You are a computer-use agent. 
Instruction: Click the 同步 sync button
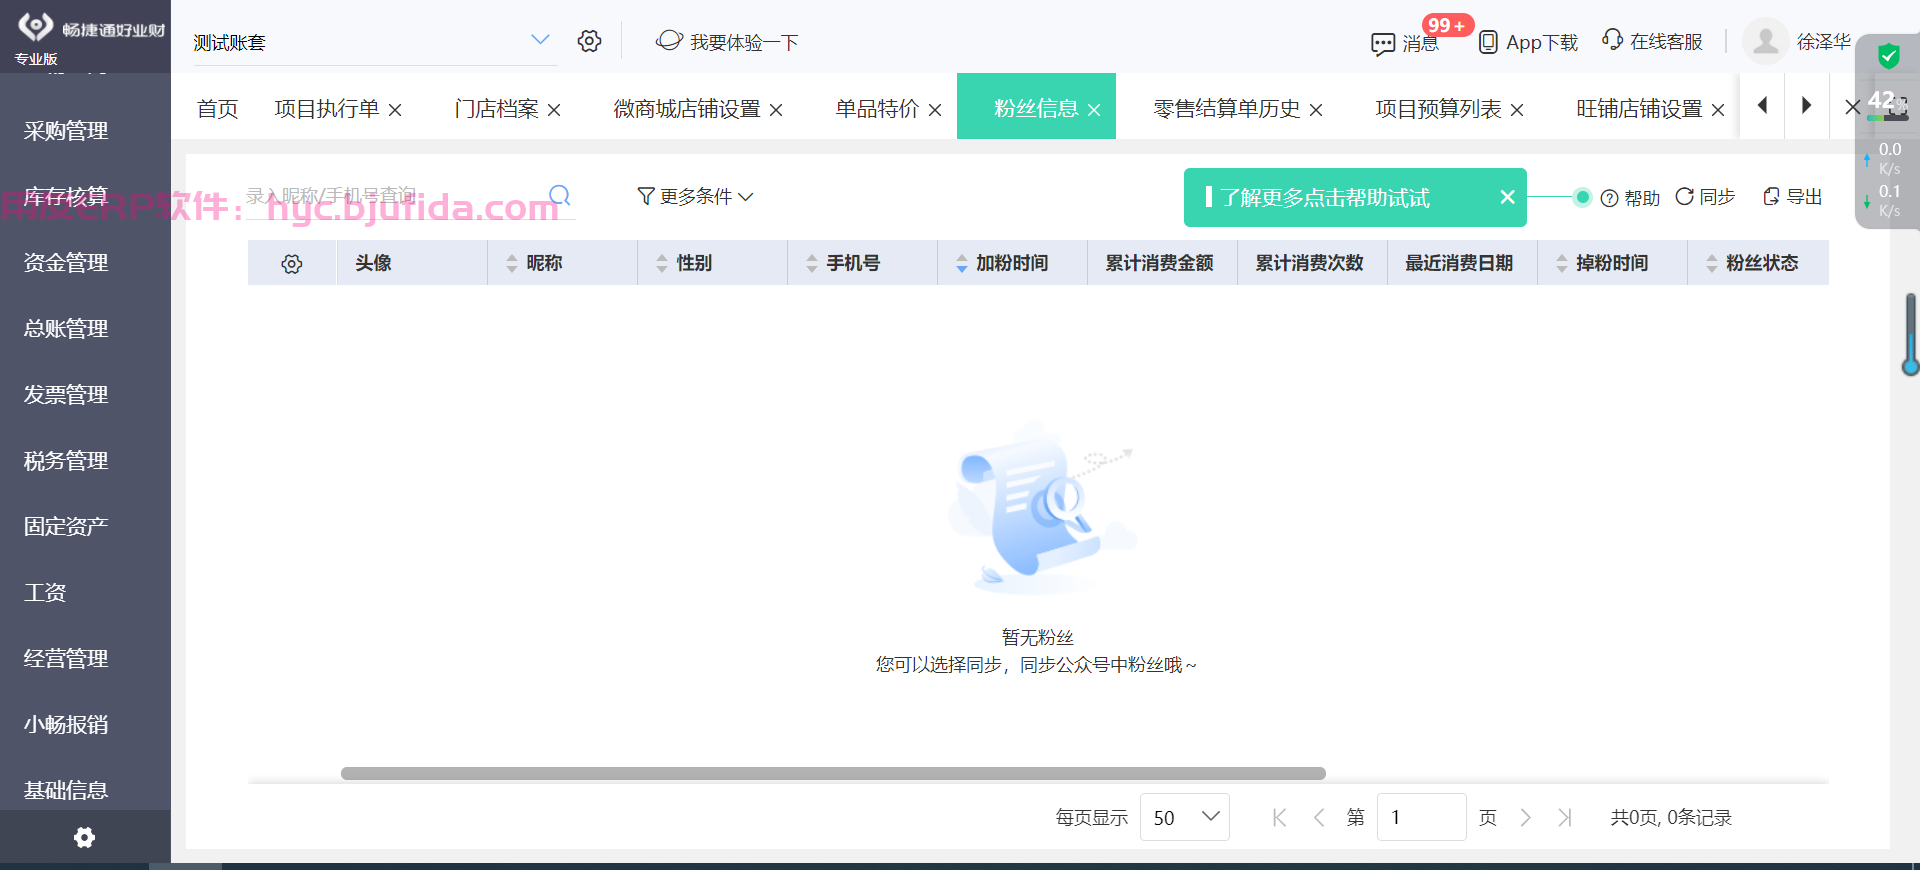[x=1705, y=197]
